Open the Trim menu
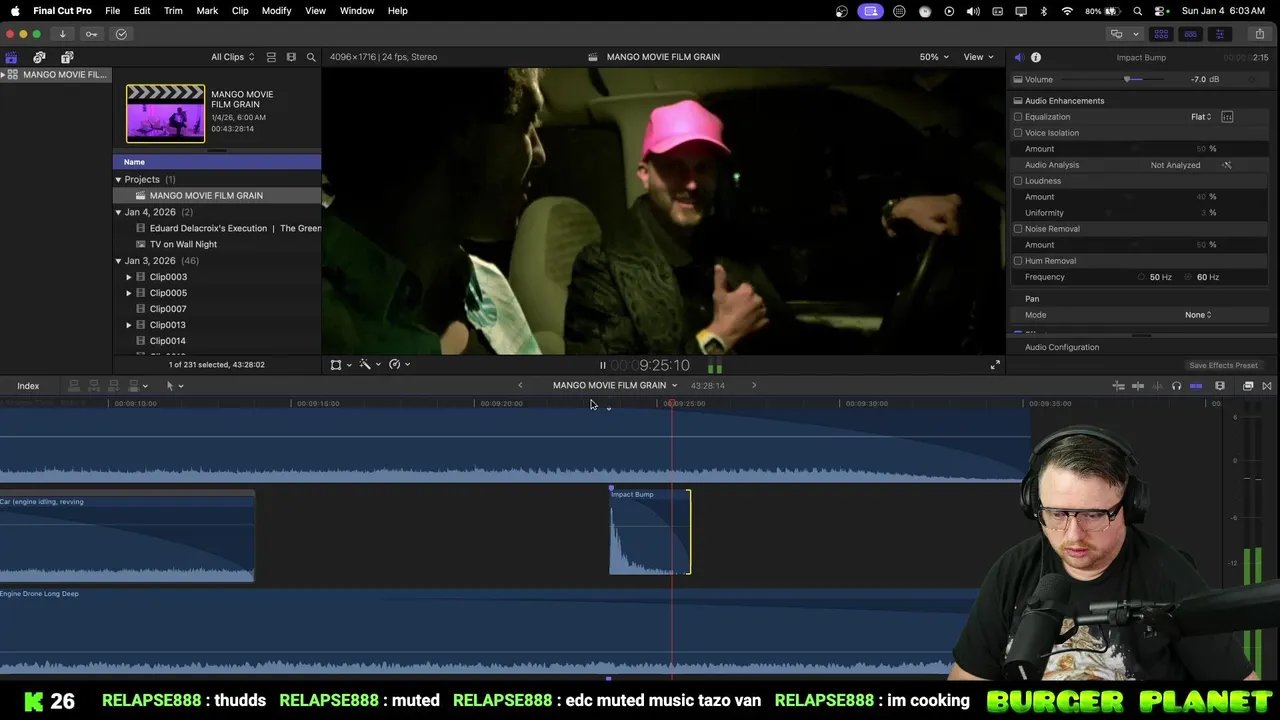This screenshot has width=1280, height=720. [x=173, y=11]
